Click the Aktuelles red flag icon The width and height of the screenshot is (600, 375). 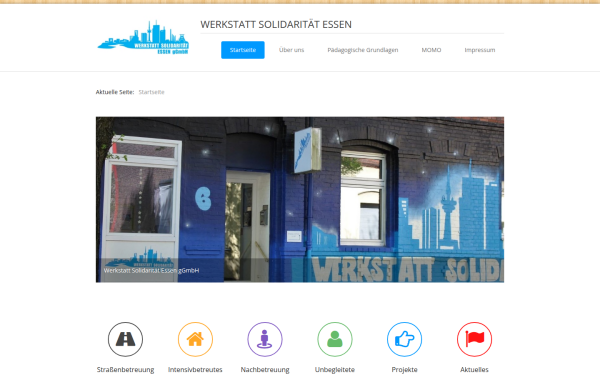[x=474, y=339]
